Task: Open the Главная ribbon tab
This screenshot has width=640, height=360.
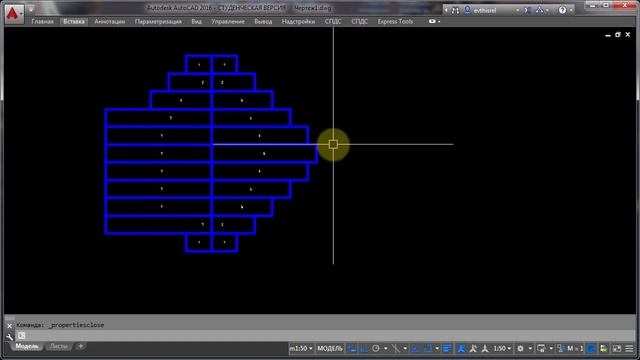Action: (42, 22)
